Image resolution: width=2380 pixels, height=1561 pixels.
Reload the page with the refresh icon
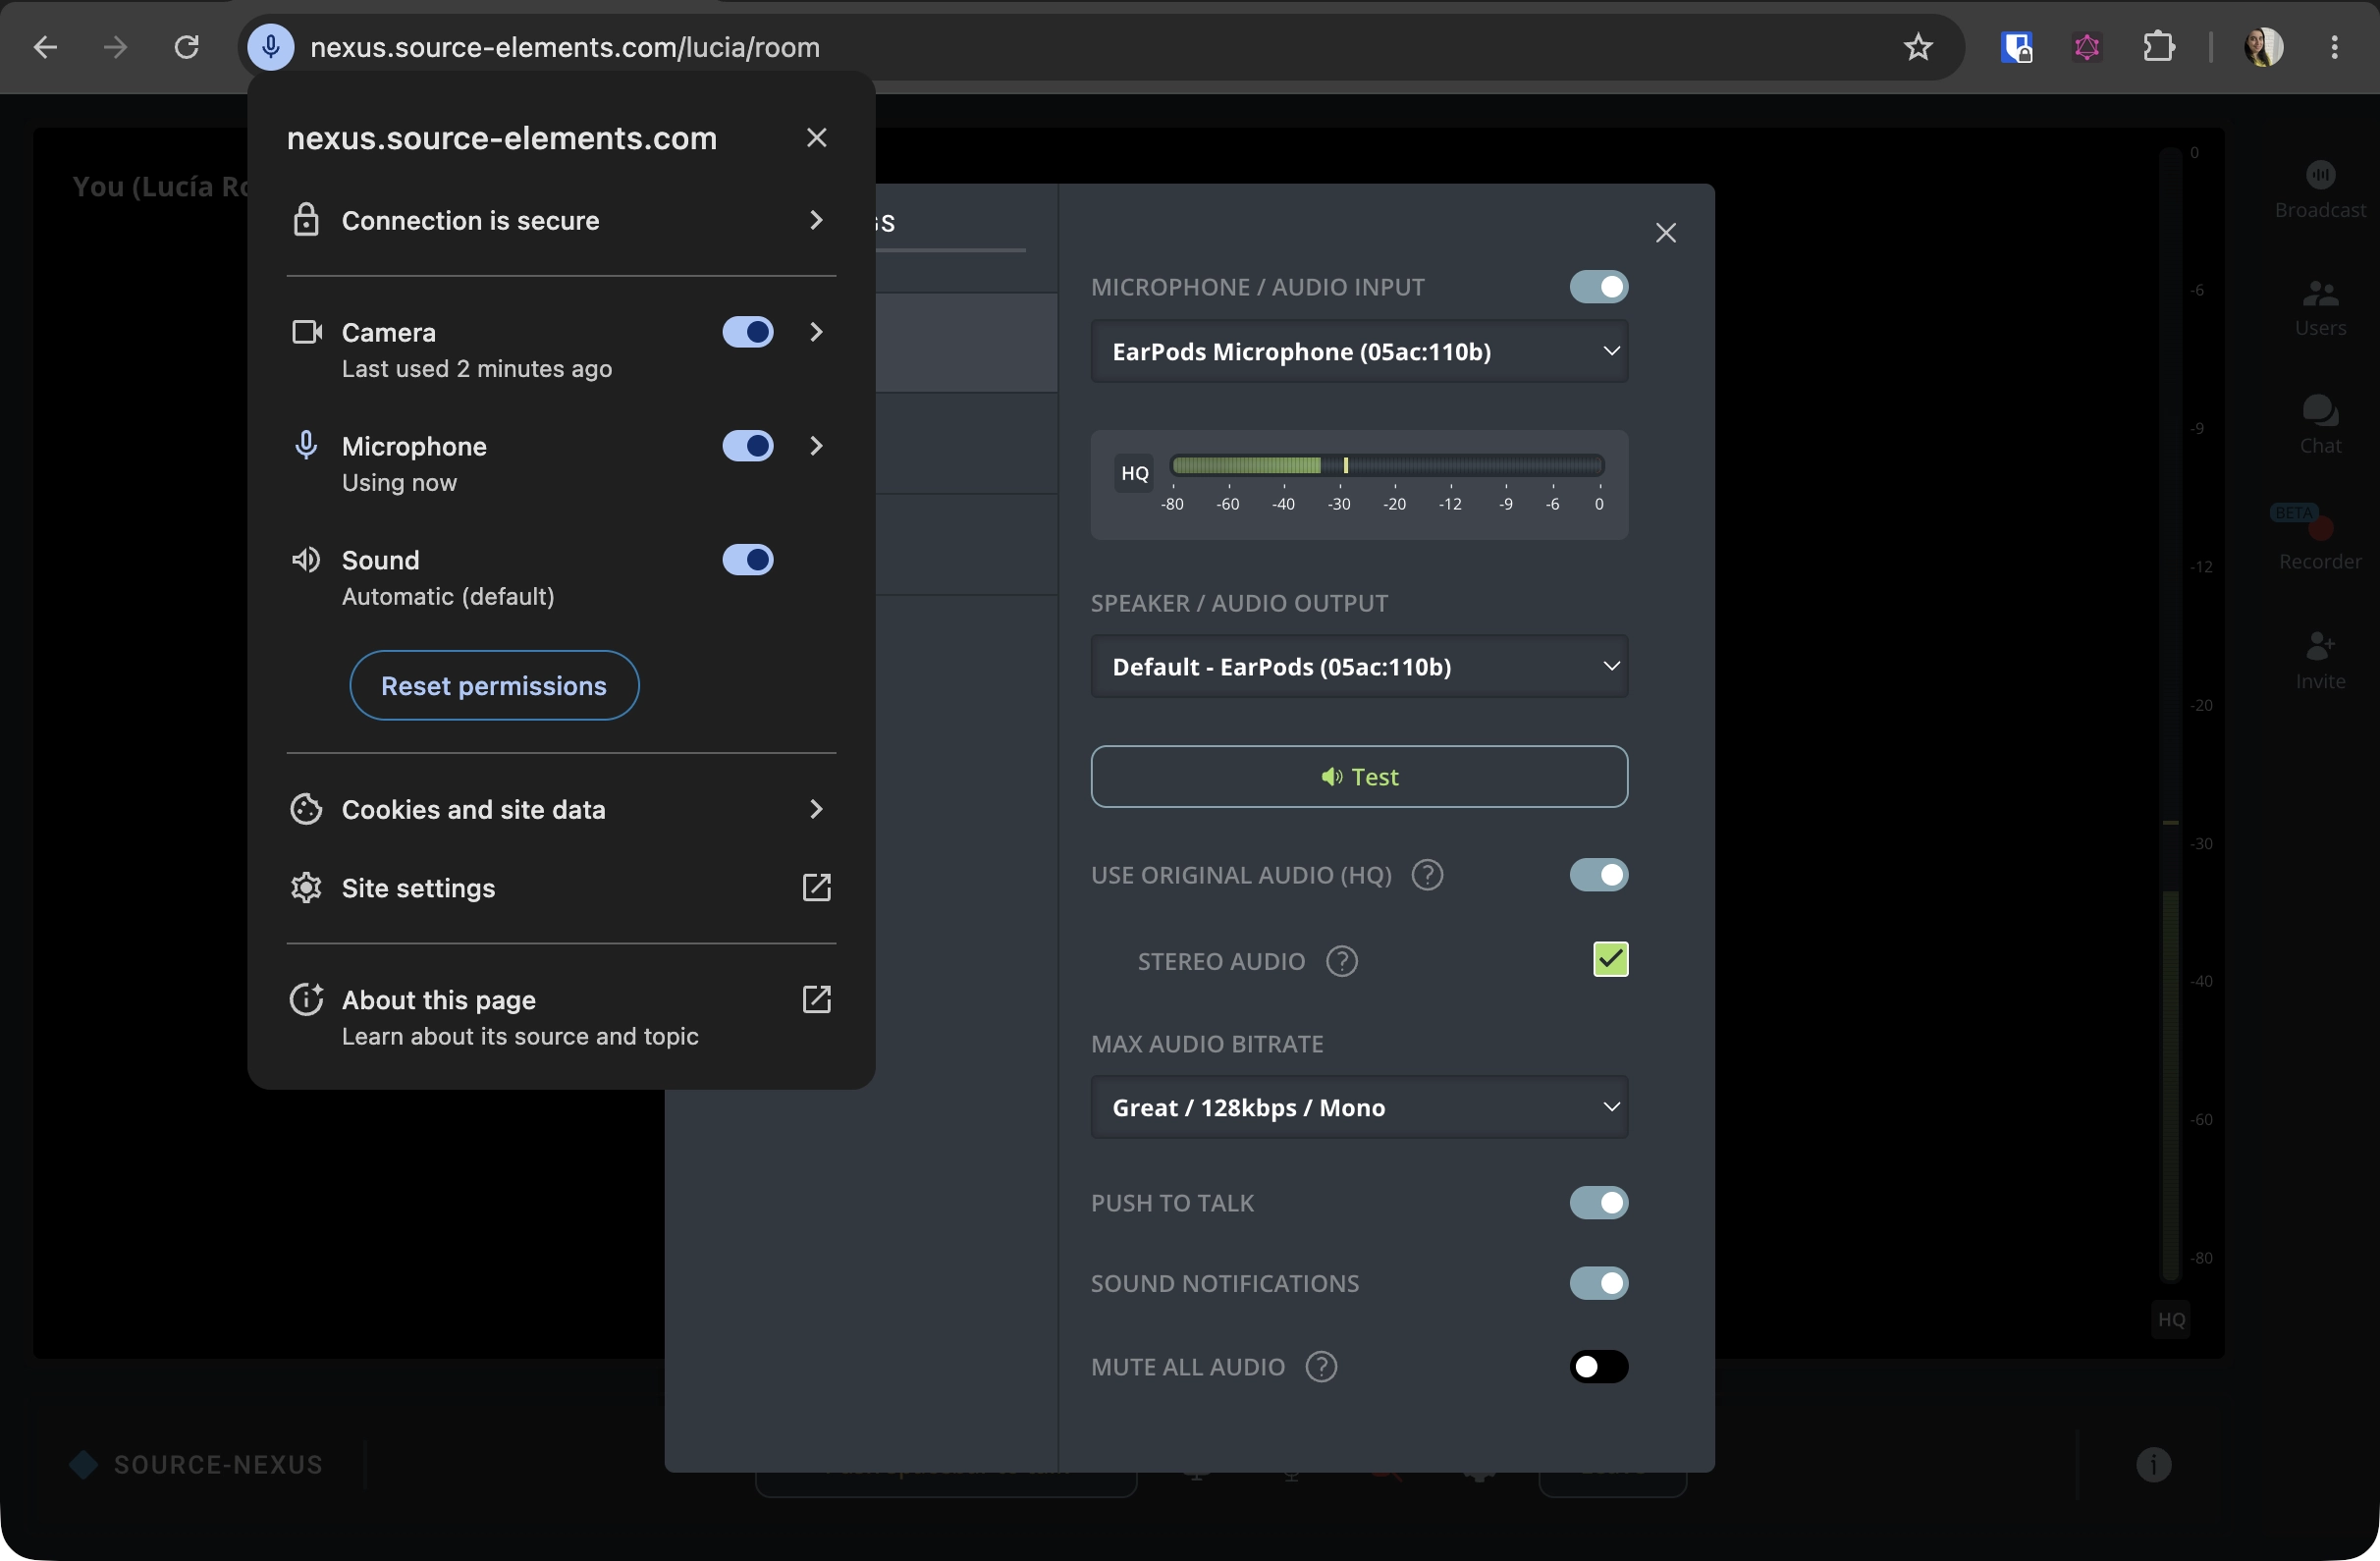point(187,47)
